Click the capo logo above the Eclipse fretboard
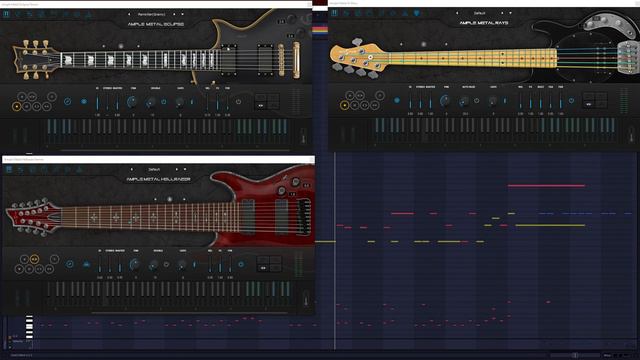 [x=121, y=46]
